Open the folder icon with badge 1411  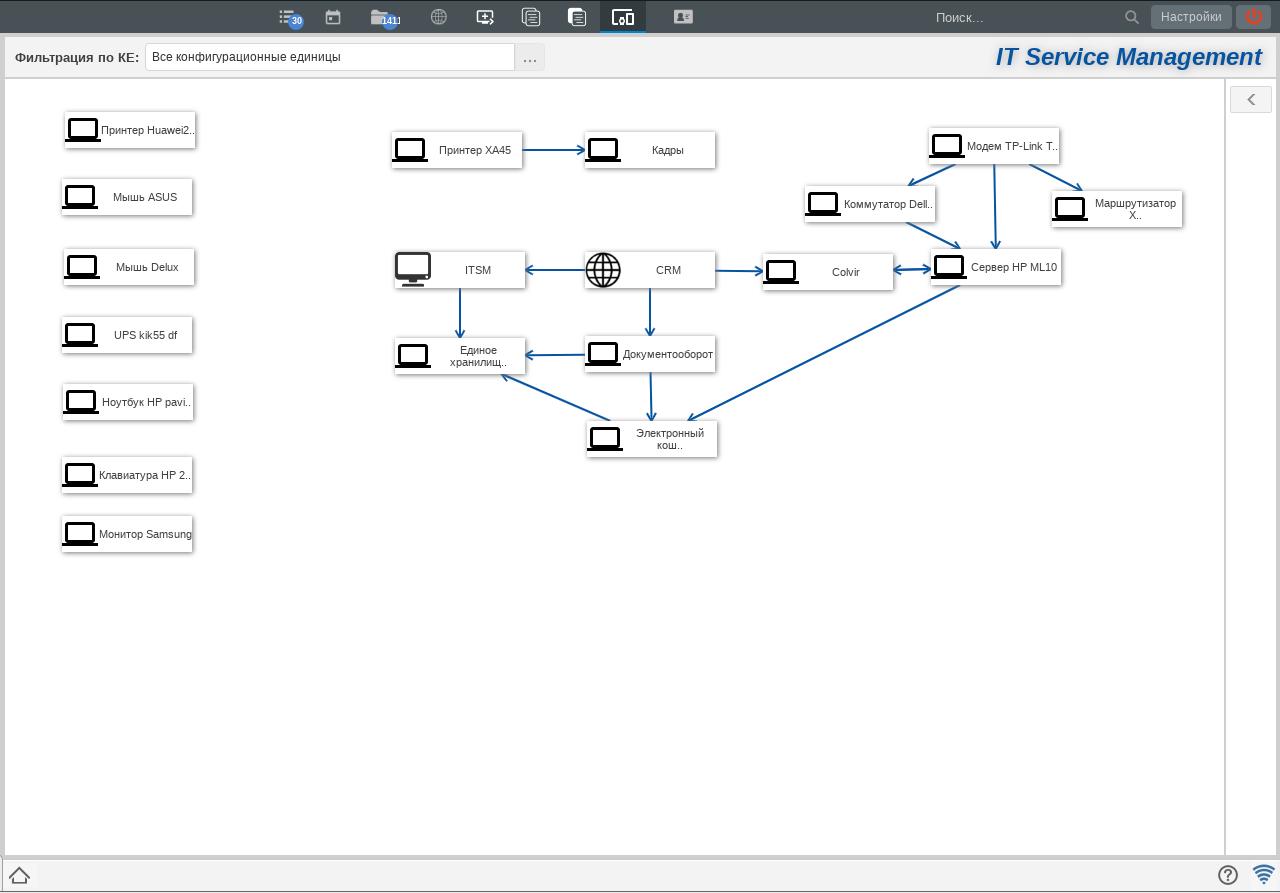[385, 17]
